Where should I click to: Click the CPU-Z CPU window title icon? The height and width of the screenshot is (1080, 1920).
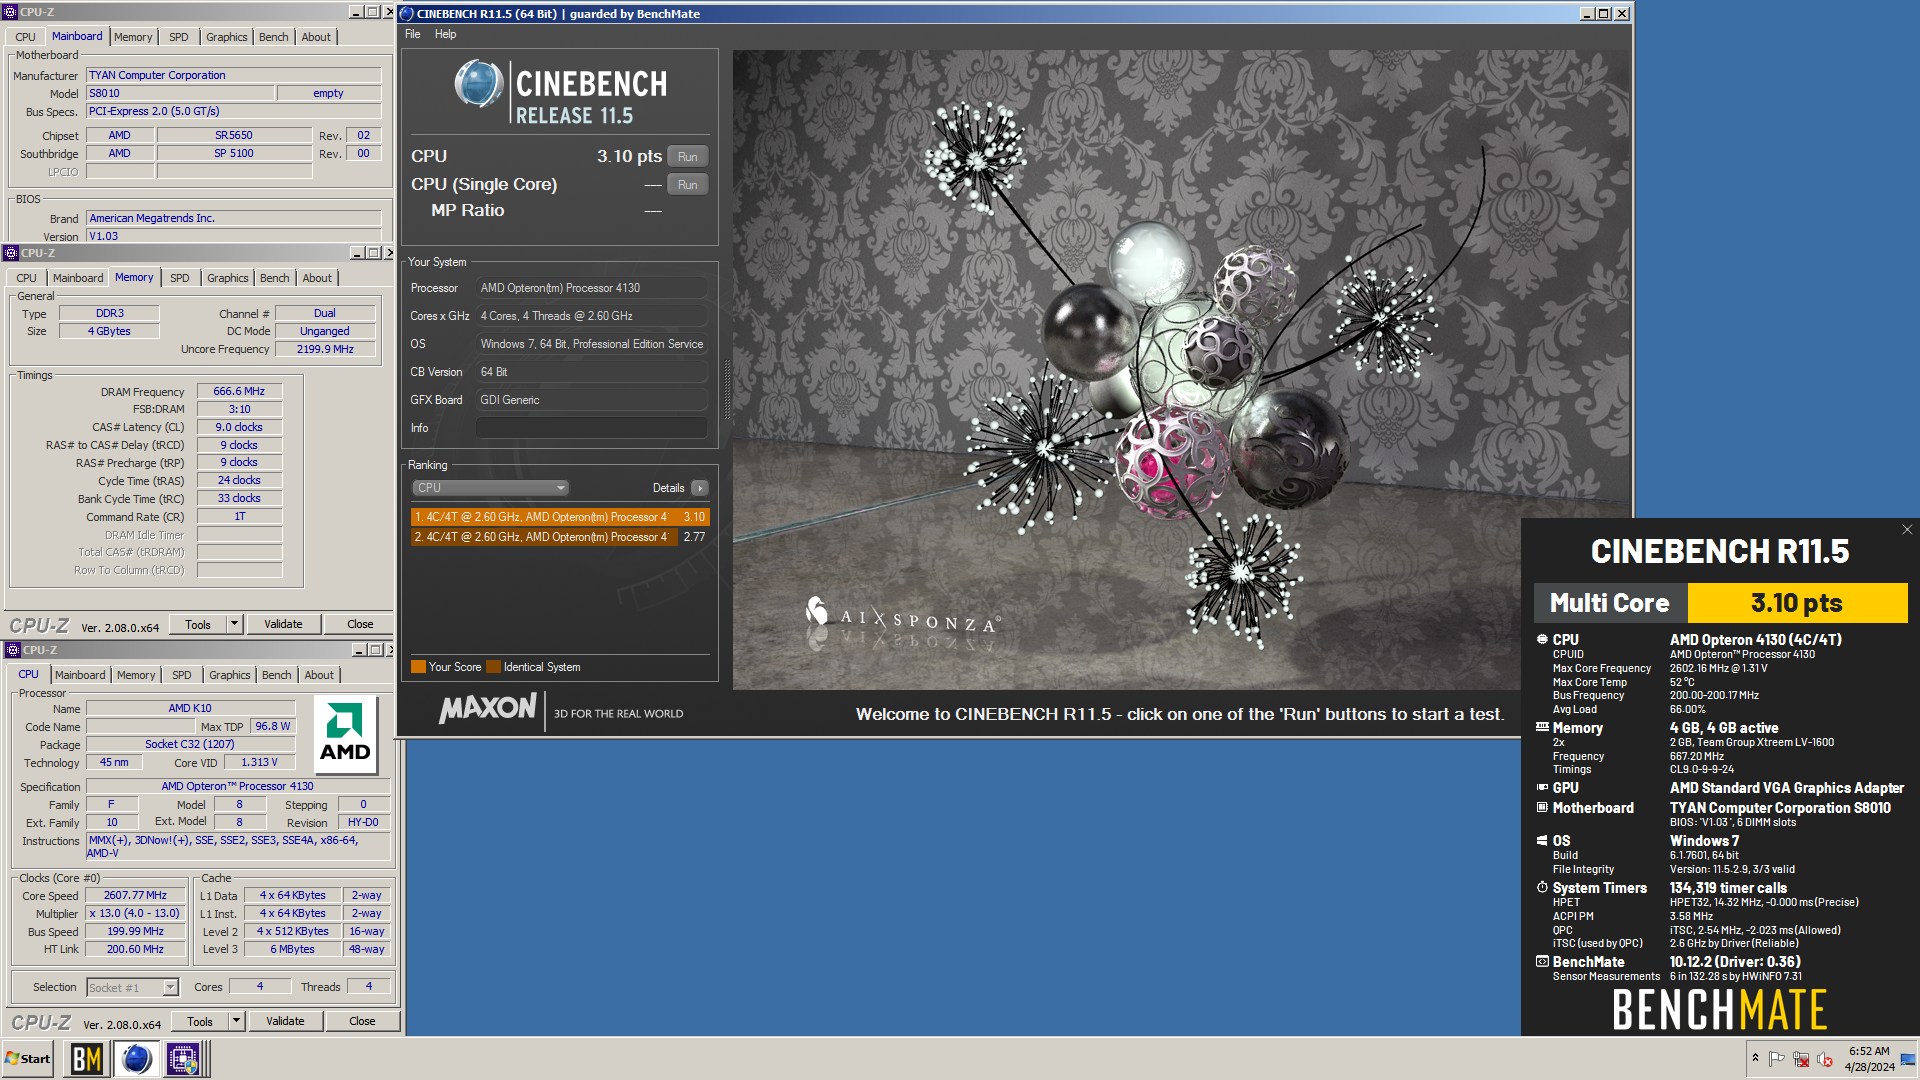coord(13,650)
